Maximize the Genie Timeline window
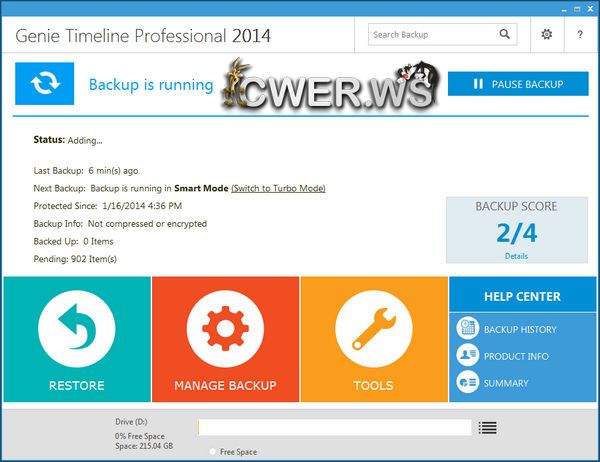Screen dimensions: 600x462 [x=577, y=9]
